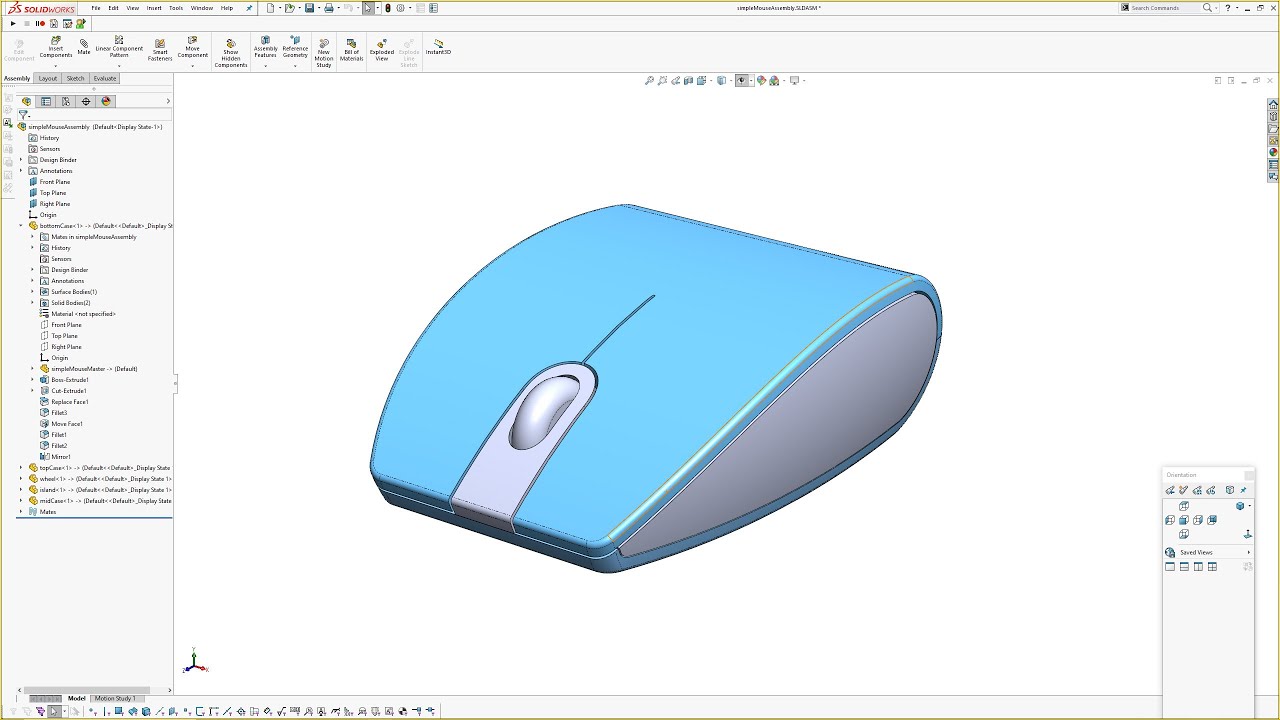The height and width of the screenshot is (720, 1280).
Task: Select the Mate tool
Action: [84, 47]
